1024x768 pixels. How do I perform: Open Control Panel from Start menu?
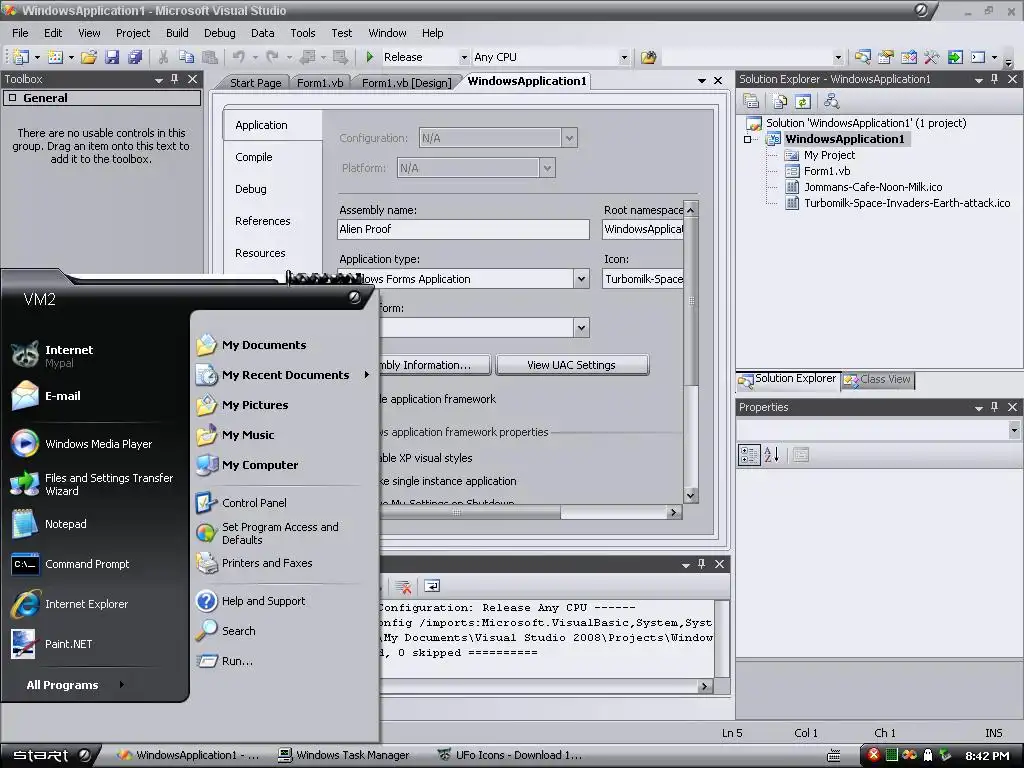[254, 503]
